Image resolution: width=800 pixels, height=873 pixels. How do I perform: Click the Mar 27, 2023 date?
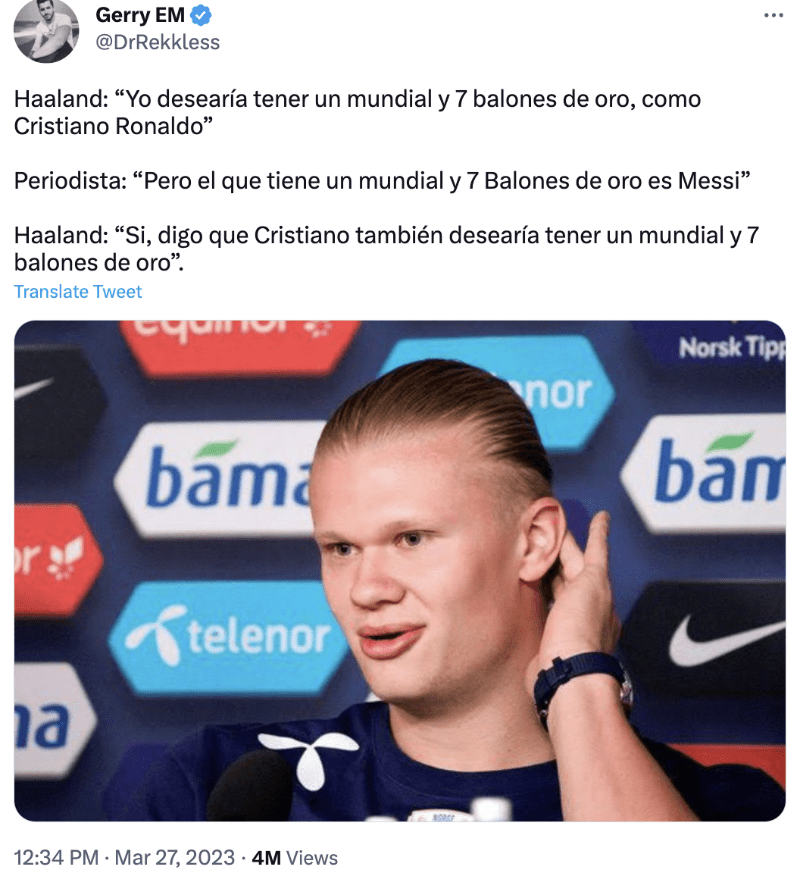tap(175, 857)
